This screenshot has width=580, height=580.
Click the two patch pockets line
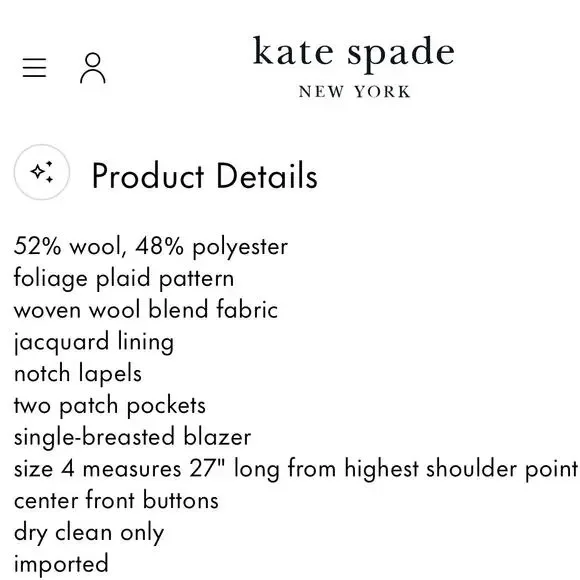click(x=110, y=406)
